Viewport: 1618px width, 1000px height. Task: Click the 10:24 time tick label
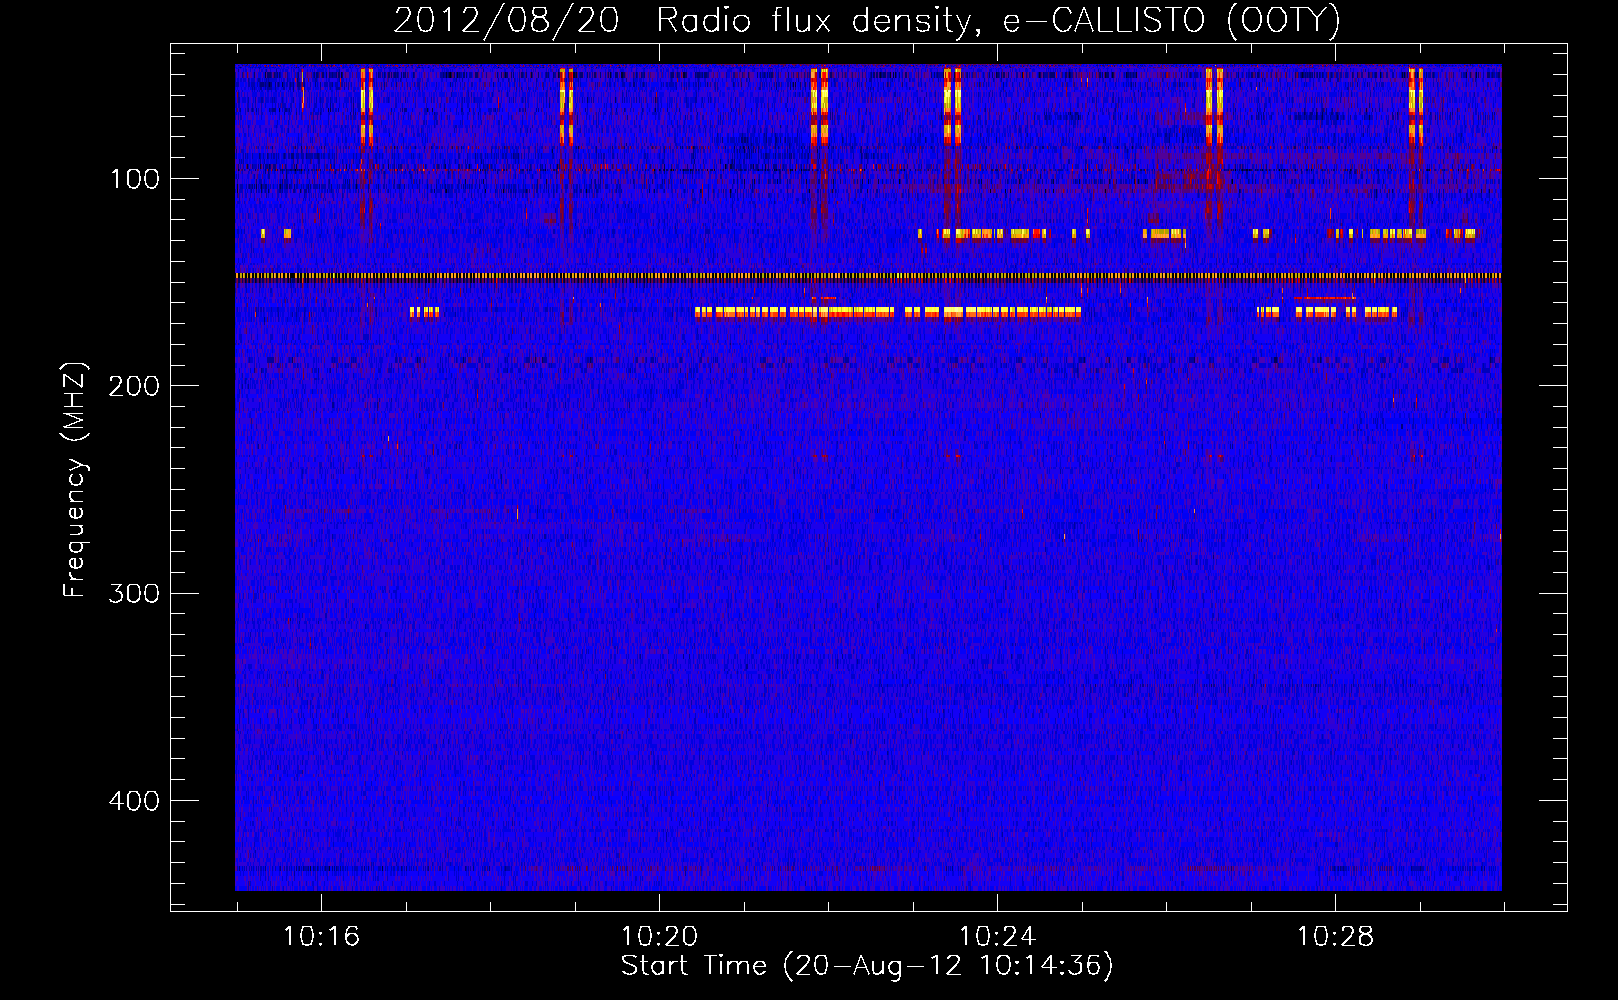point(997,937)
